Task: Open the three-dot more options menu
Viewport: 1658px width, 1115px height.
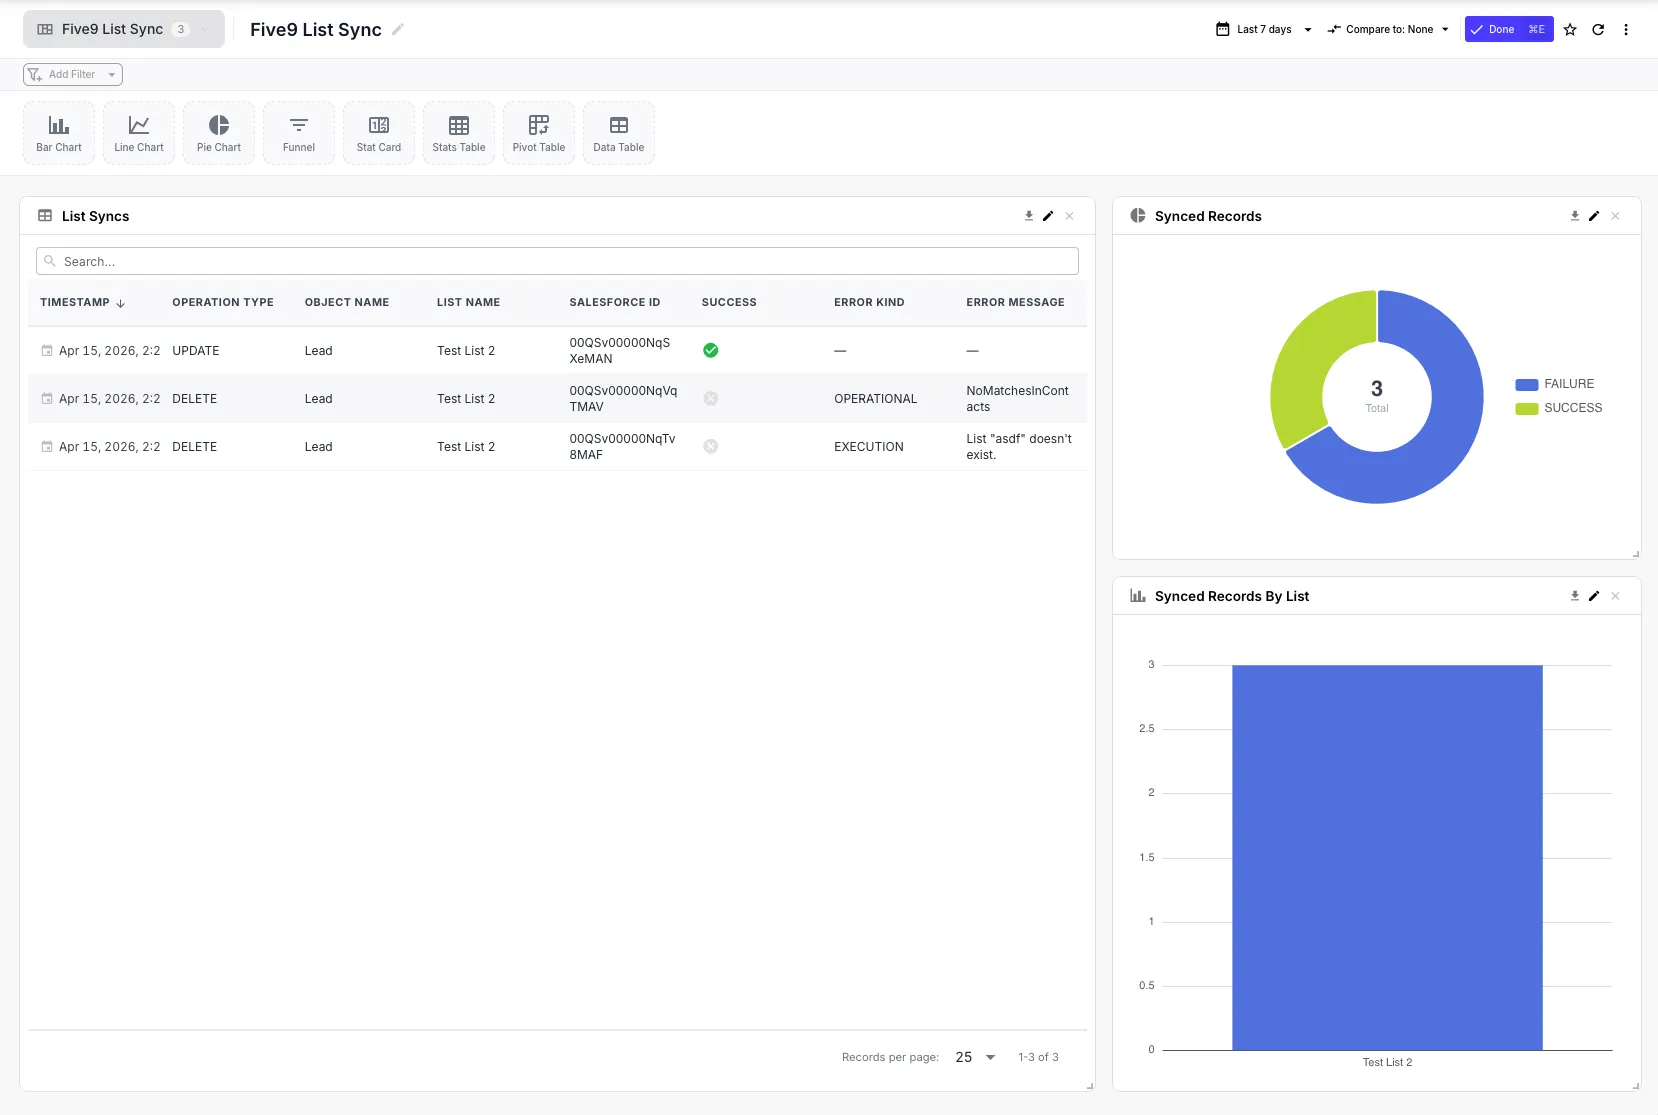Action: click(1626, 29)
